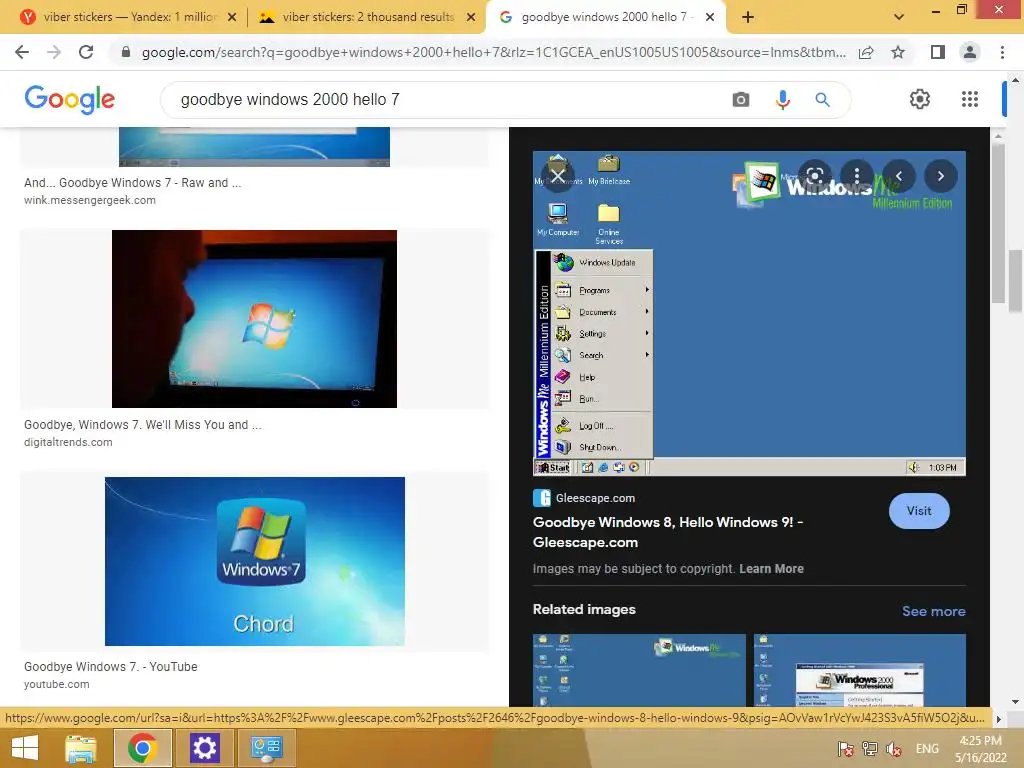
Task: Open the Settings gear taskbar app
Action: pyautogui.click(x=204, y=748)
